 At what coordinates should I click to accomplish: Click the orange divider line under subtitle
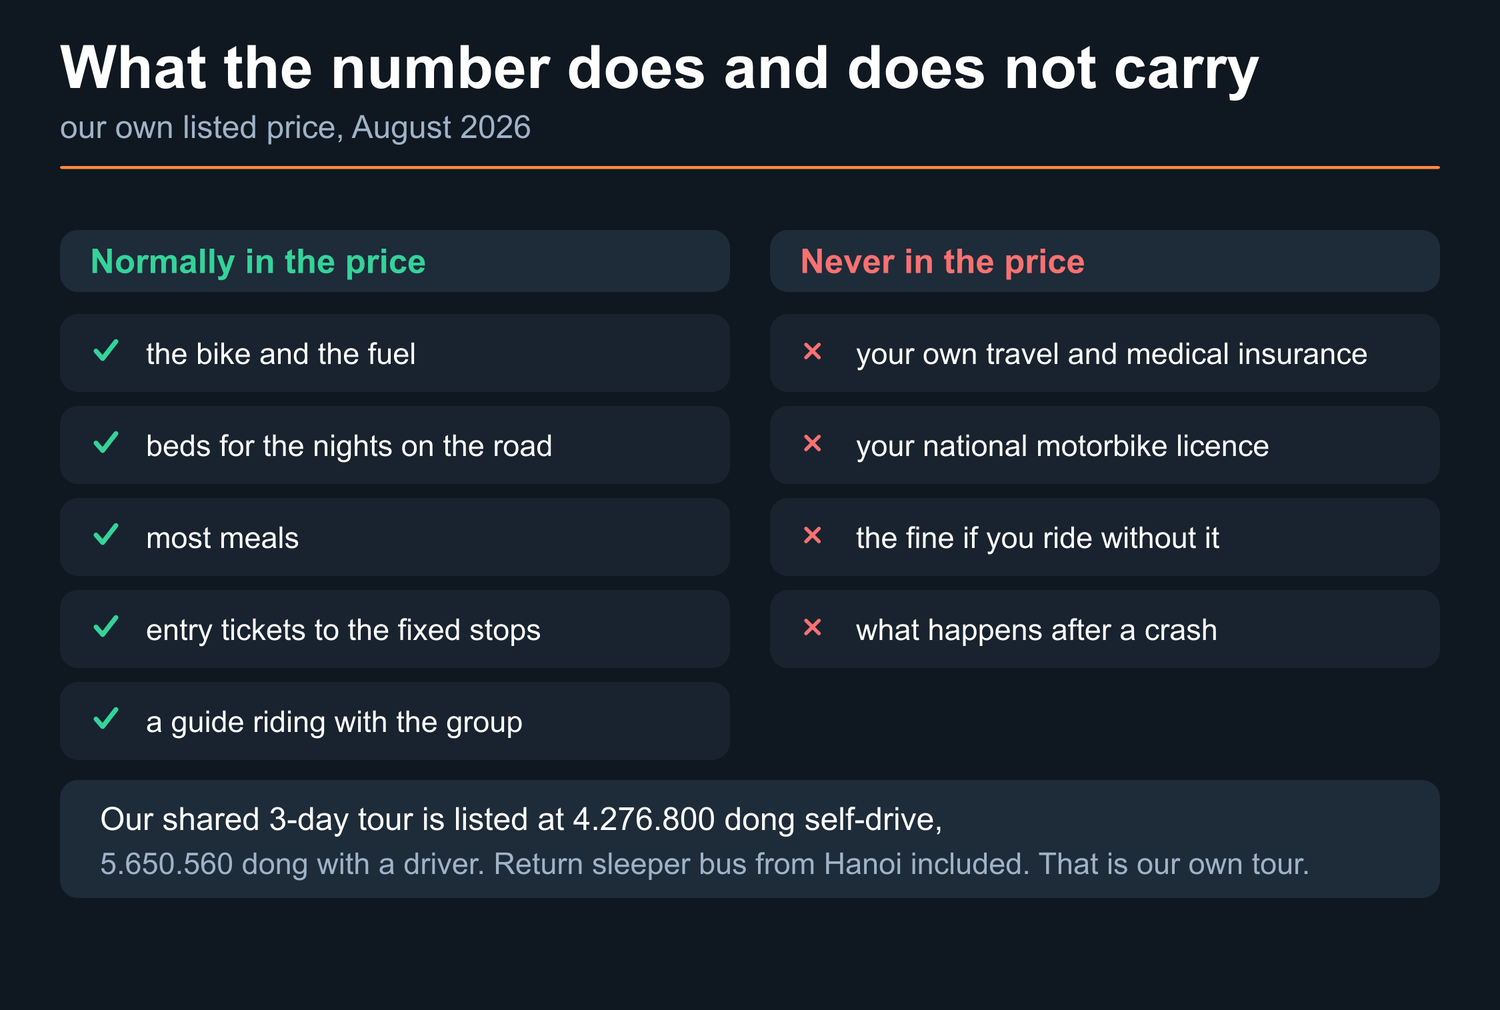[x=750, y=167]
